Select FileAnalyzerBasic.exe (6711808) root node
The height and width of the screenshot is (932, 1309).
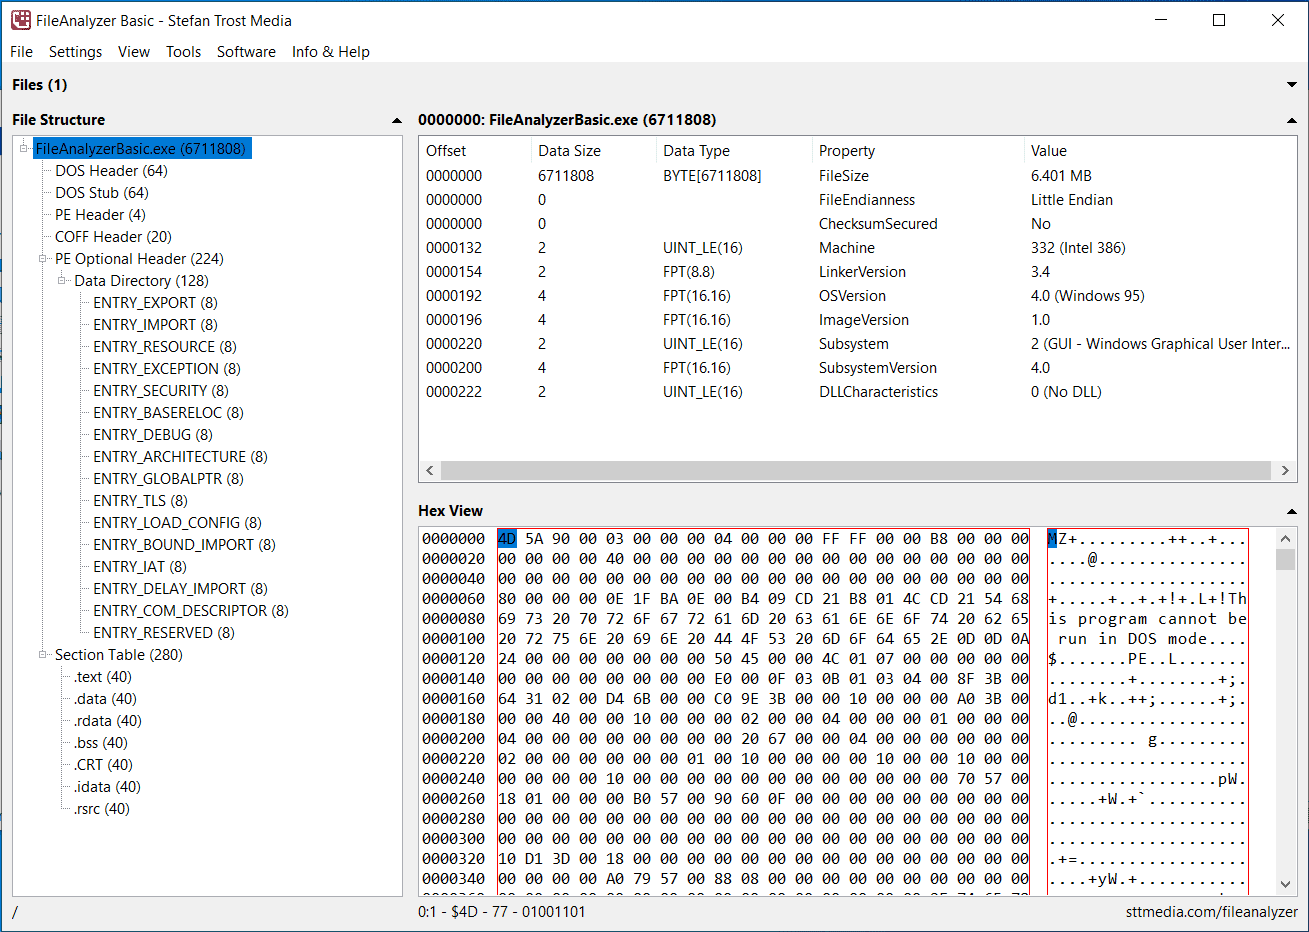(x=141, y=149)
